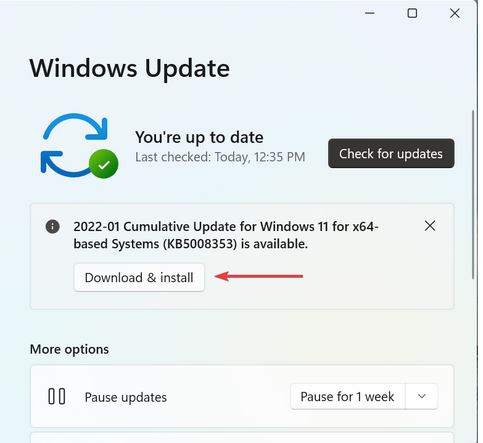Click the Windows Update page heading
483x443 pixels.
pyautogui.click(x=130, y=68)
